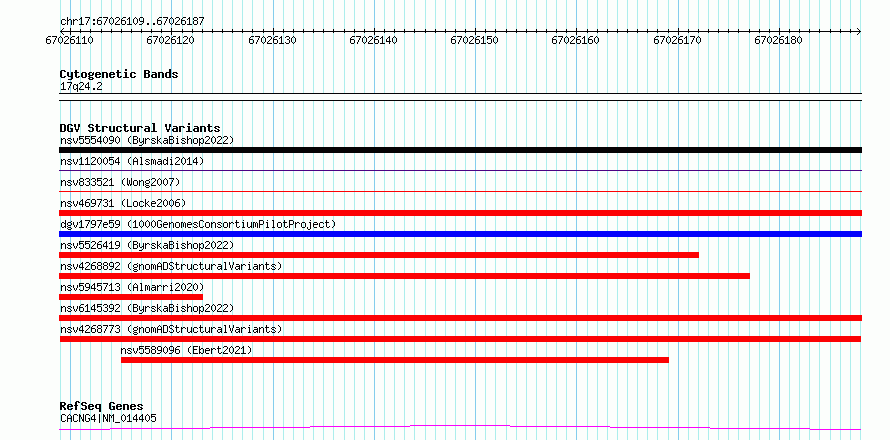Click ruler position 67026150

[475, 40]
